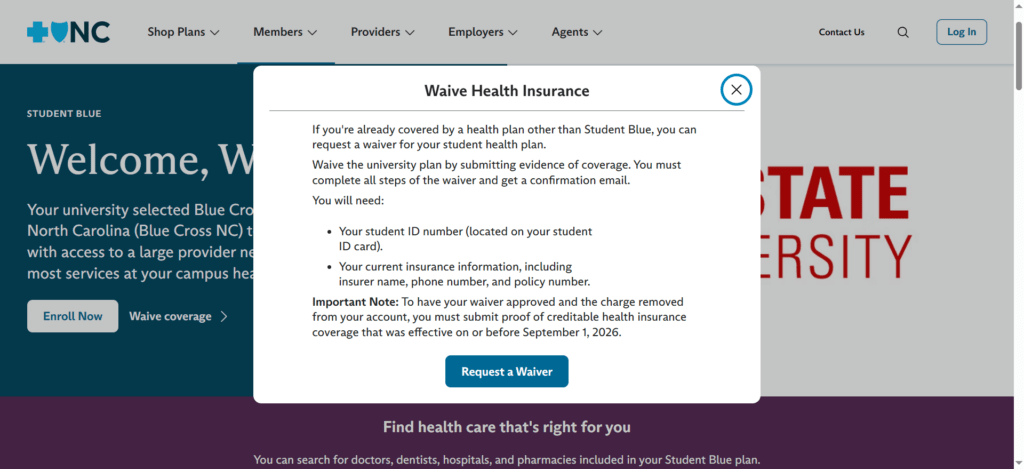Click the Enroll Now button
The height and width of the screenshot is (469, 1024).
tap(72, 316)
